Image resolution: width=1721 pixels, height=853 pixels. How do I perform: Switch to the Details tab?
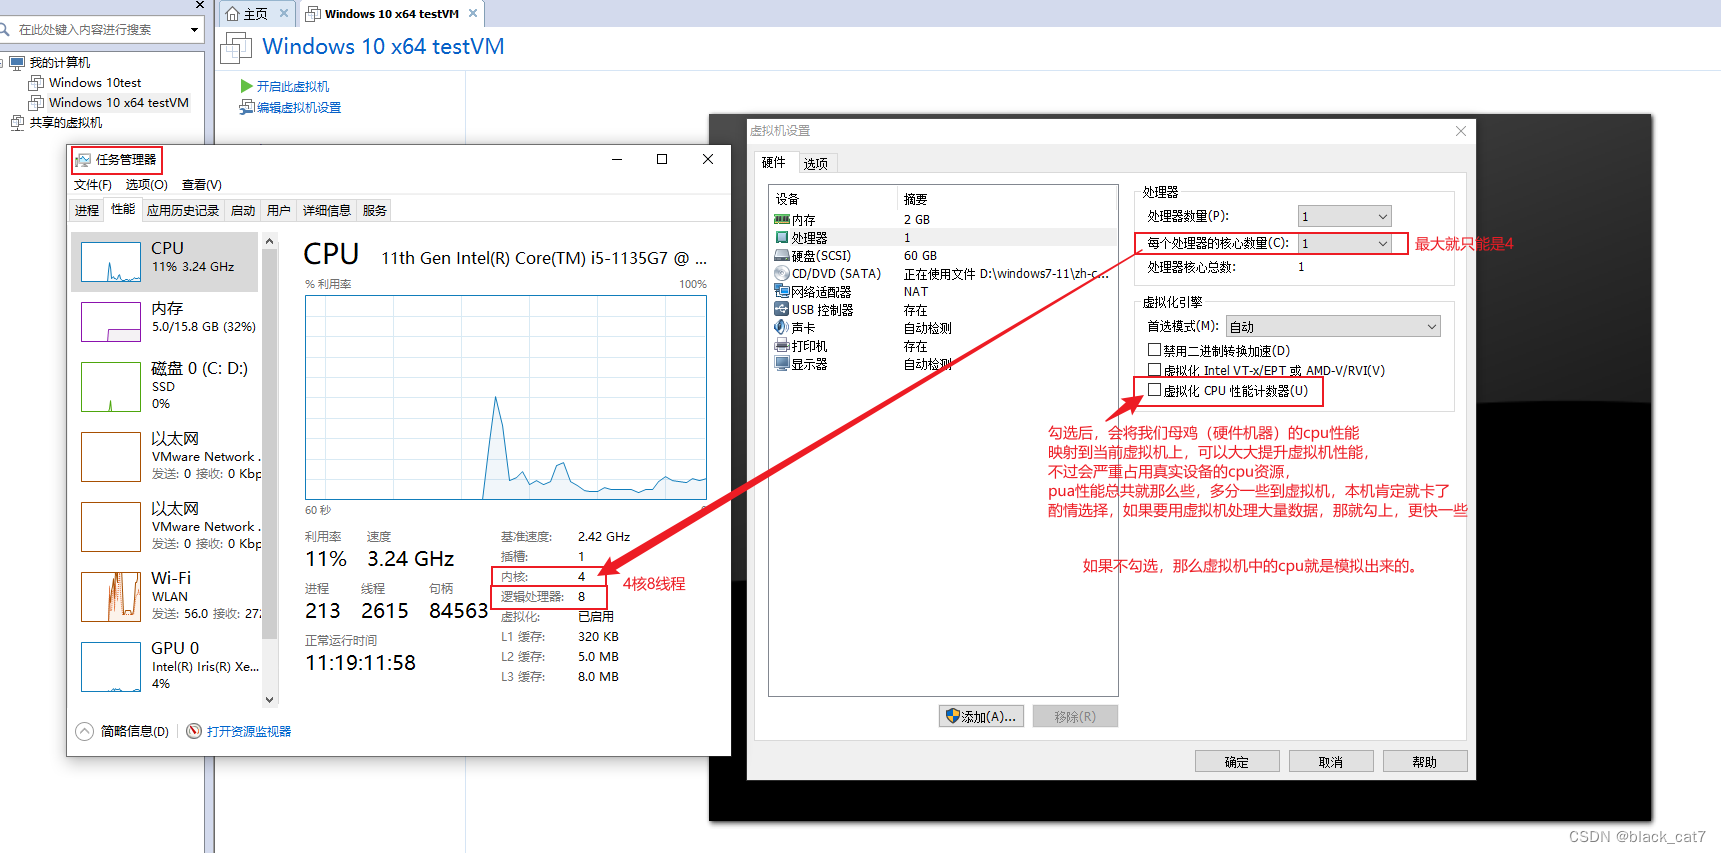[x=327, y=210]
